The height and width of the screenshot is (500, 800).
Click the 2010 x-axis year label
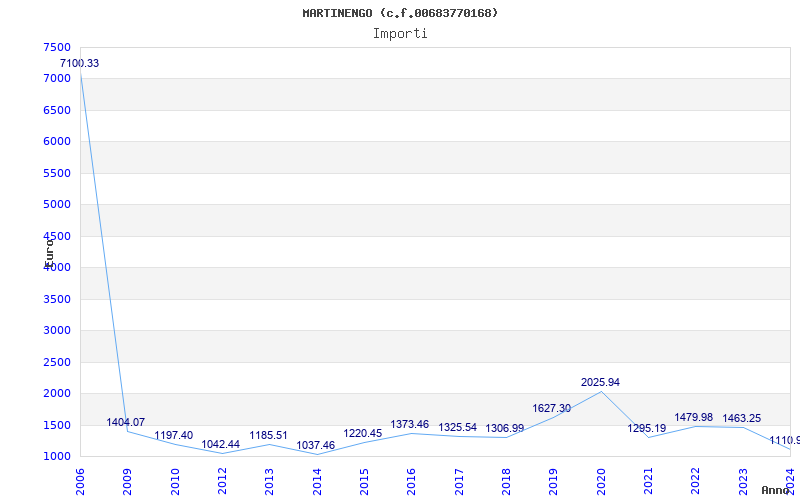point(175,482)
